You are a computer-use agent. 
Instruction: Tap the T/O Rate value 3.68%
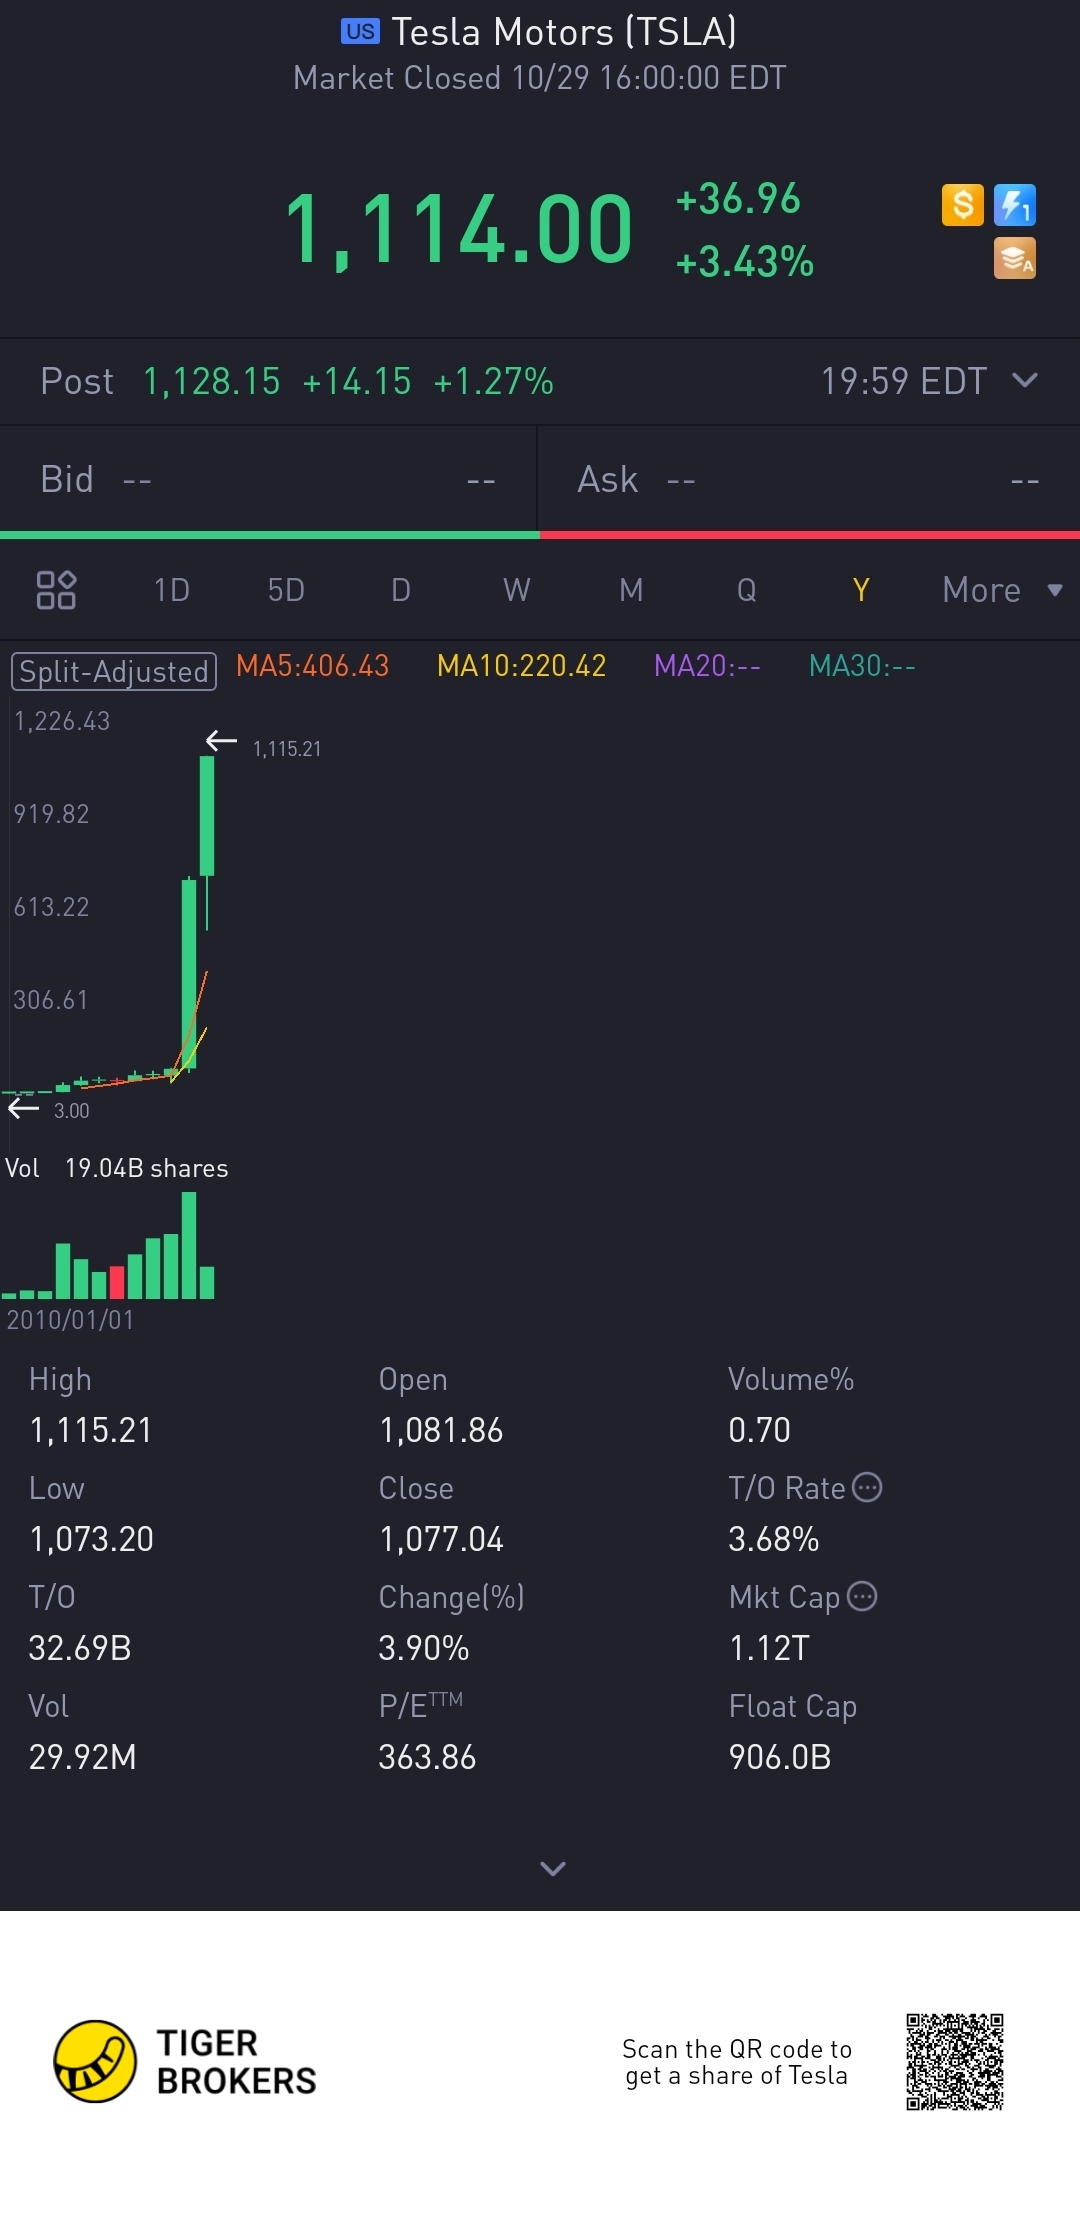pos(774,1539)
